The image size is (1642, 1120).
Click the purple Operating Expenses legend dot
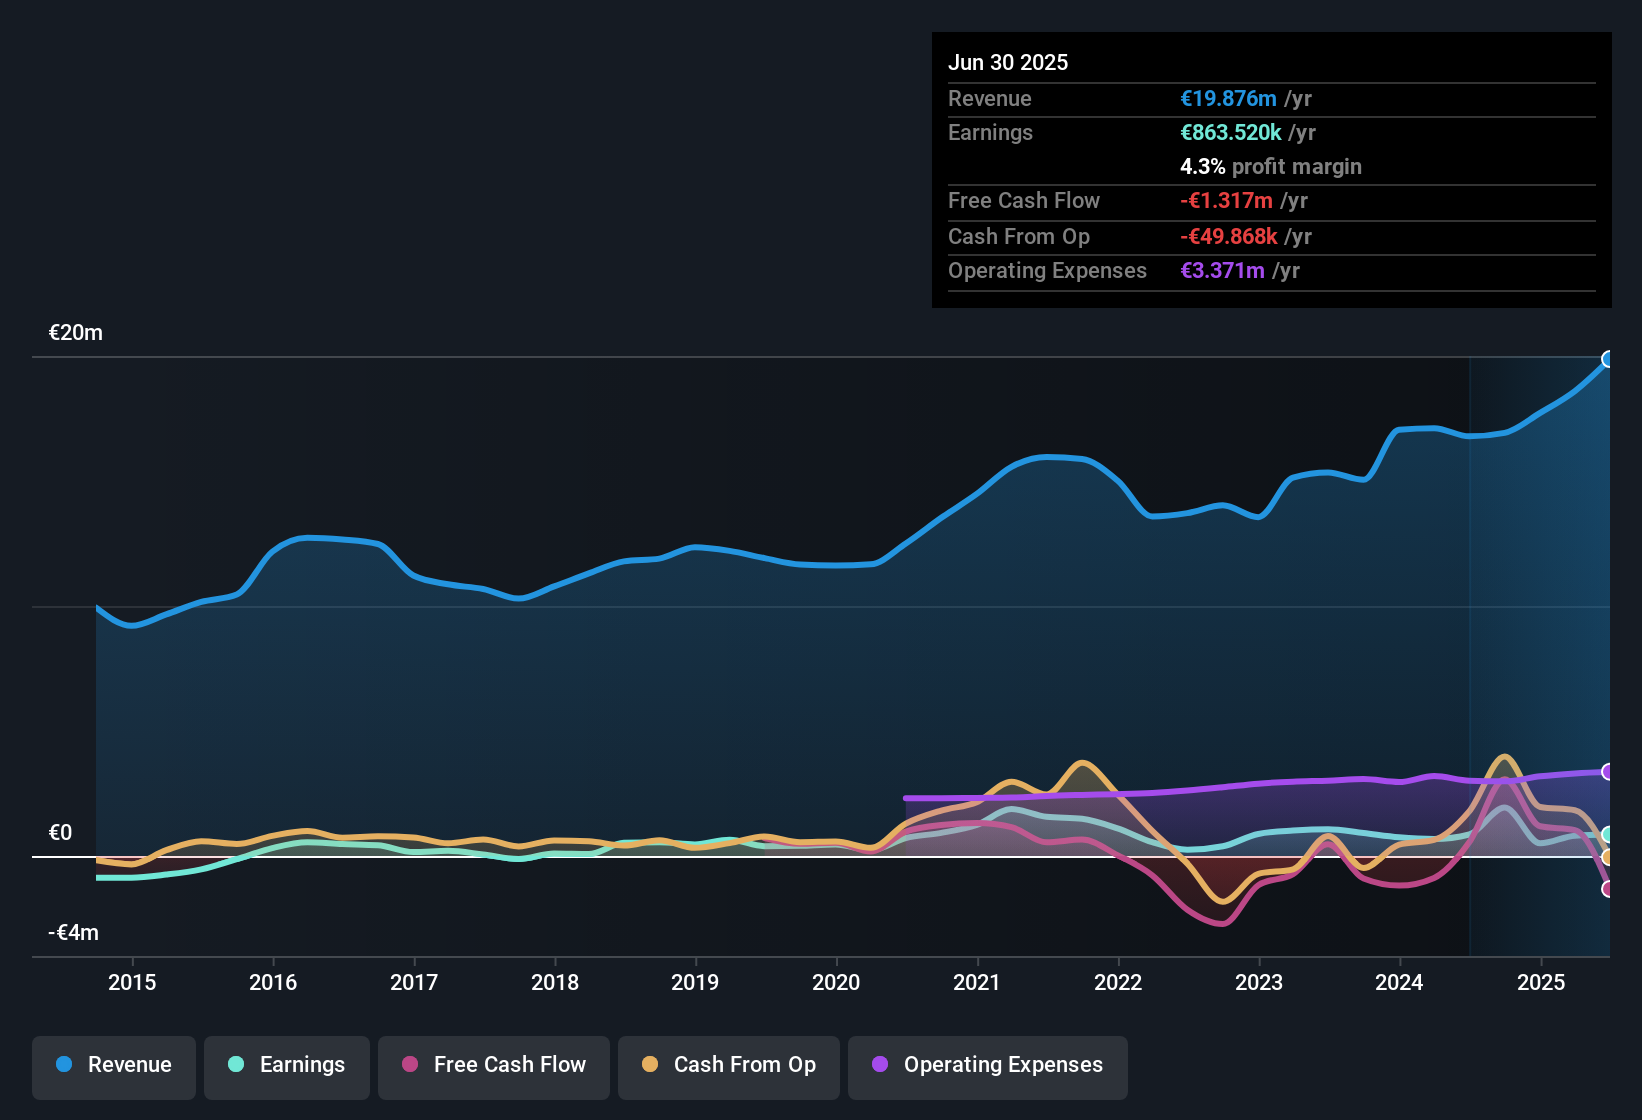pyautogui.click(x=879, y=1065)
